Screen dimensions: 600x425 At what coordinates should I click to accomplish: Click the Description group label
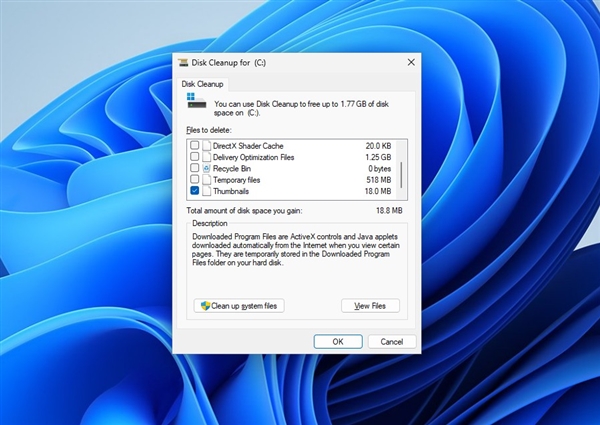point(210,223)
